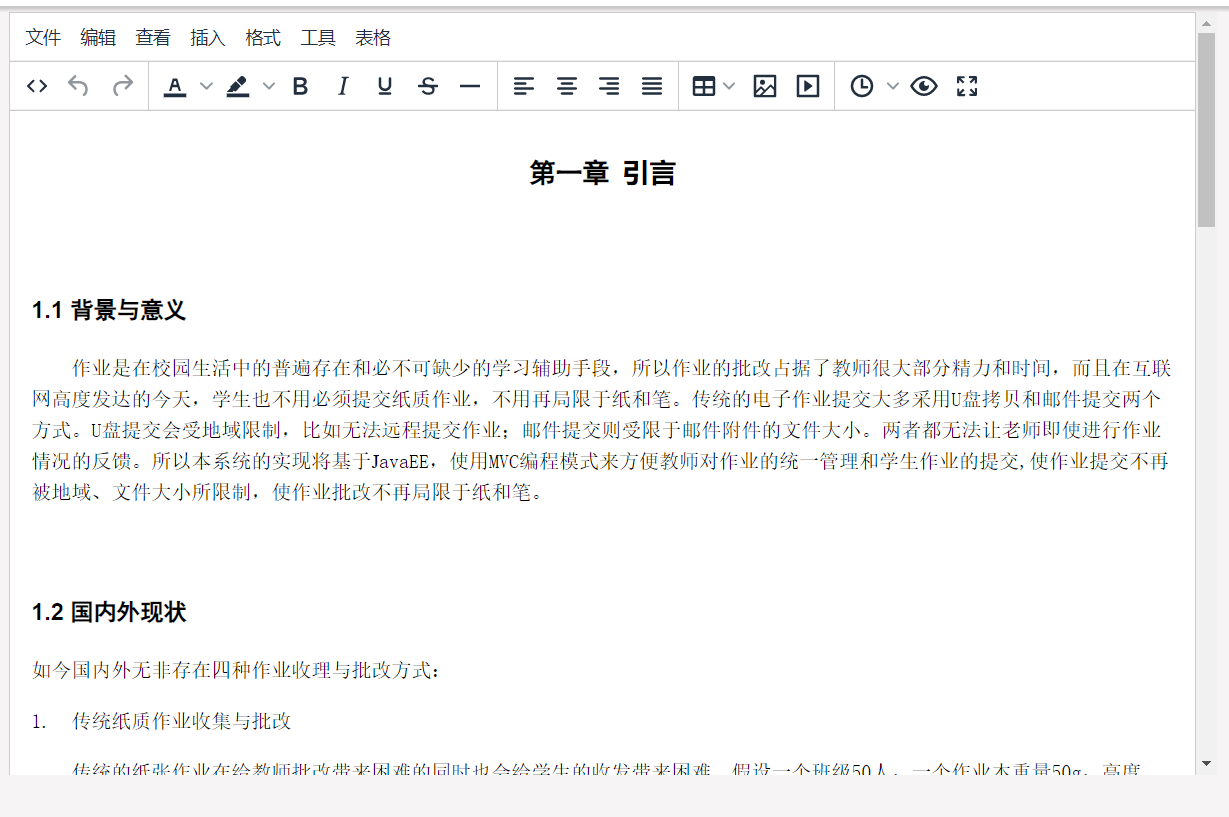
Task: Open the 插入 menu
Action: (206, 37)
